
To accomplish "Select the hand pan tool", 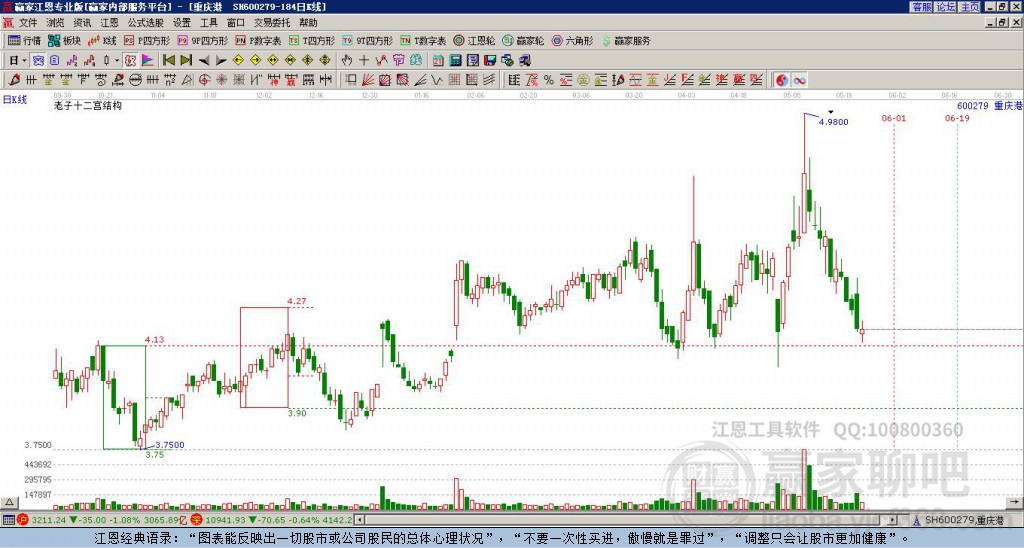I will (347, 60).
